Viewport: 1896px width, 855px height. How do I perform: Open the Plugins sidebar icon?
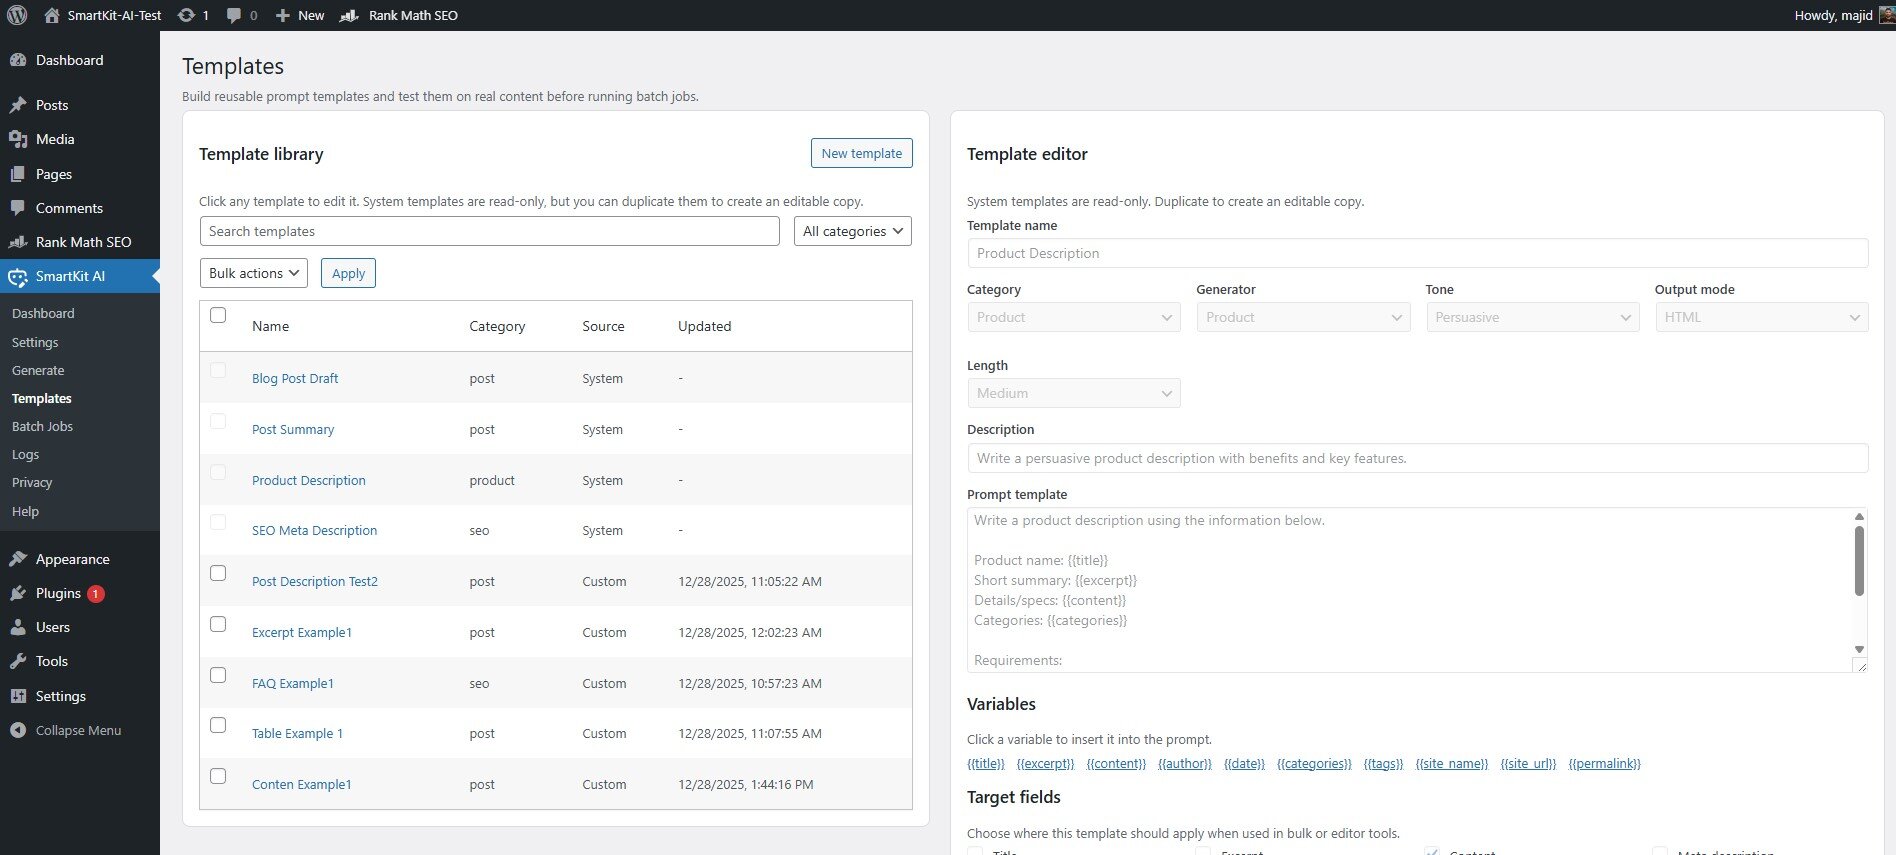(x=18, y=593)
